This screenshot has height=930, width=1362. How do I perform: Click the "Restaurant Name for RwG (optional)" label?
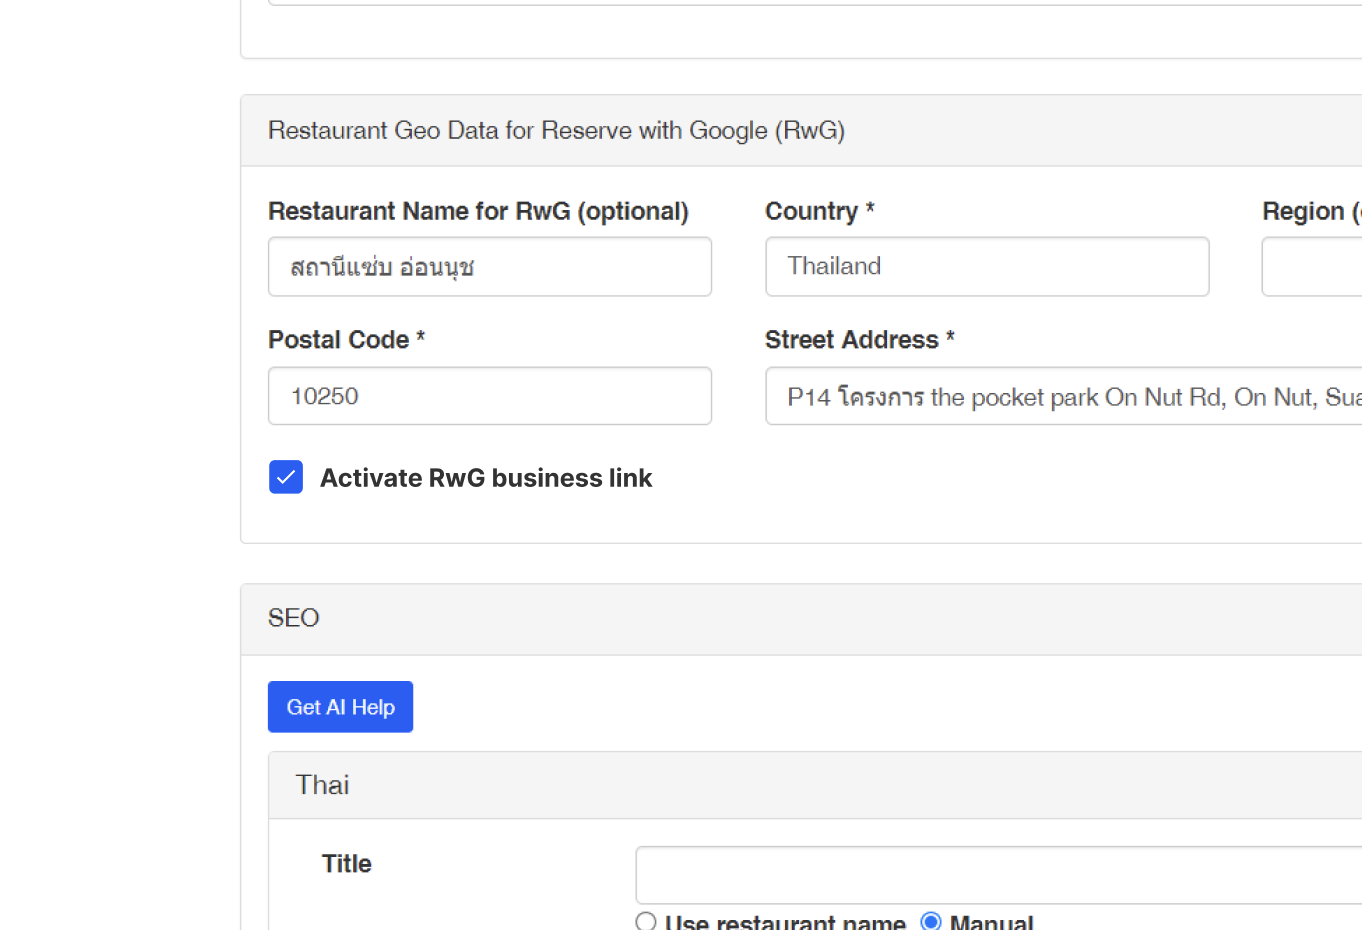click(478, 211)
